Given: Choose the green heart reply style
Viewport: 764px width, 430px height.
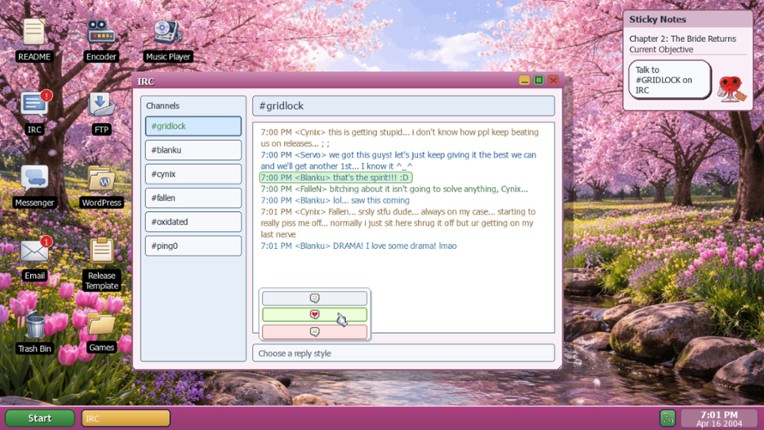Looking at the screenshot, I should click(314, 315).
